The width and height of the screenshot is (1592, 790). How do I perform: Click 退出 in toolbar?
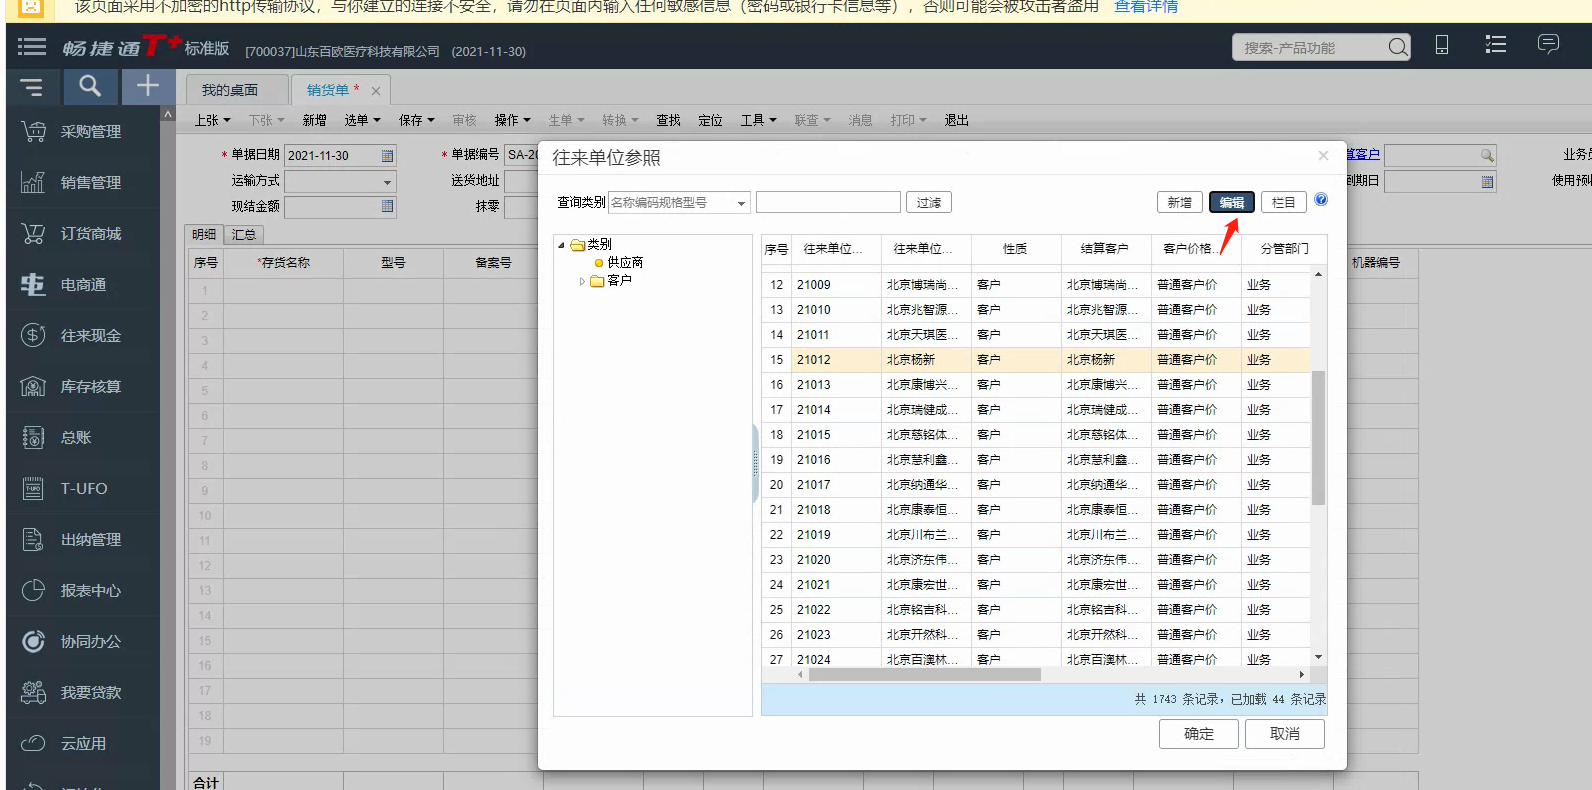coord(956,120)
